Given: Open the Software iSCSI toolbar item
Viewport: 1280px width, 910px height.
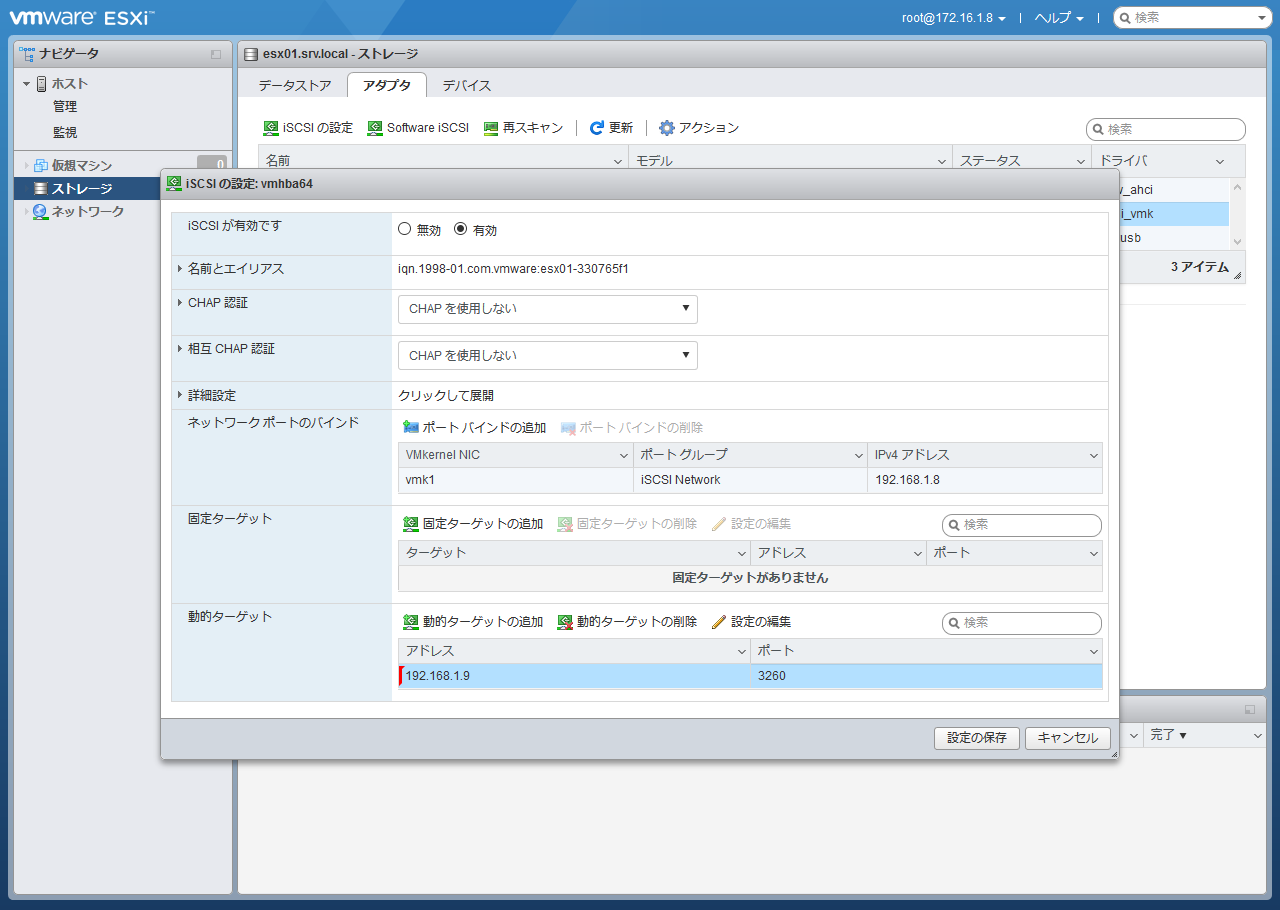Looking at the screenshot, I should (x=418, y=128).
